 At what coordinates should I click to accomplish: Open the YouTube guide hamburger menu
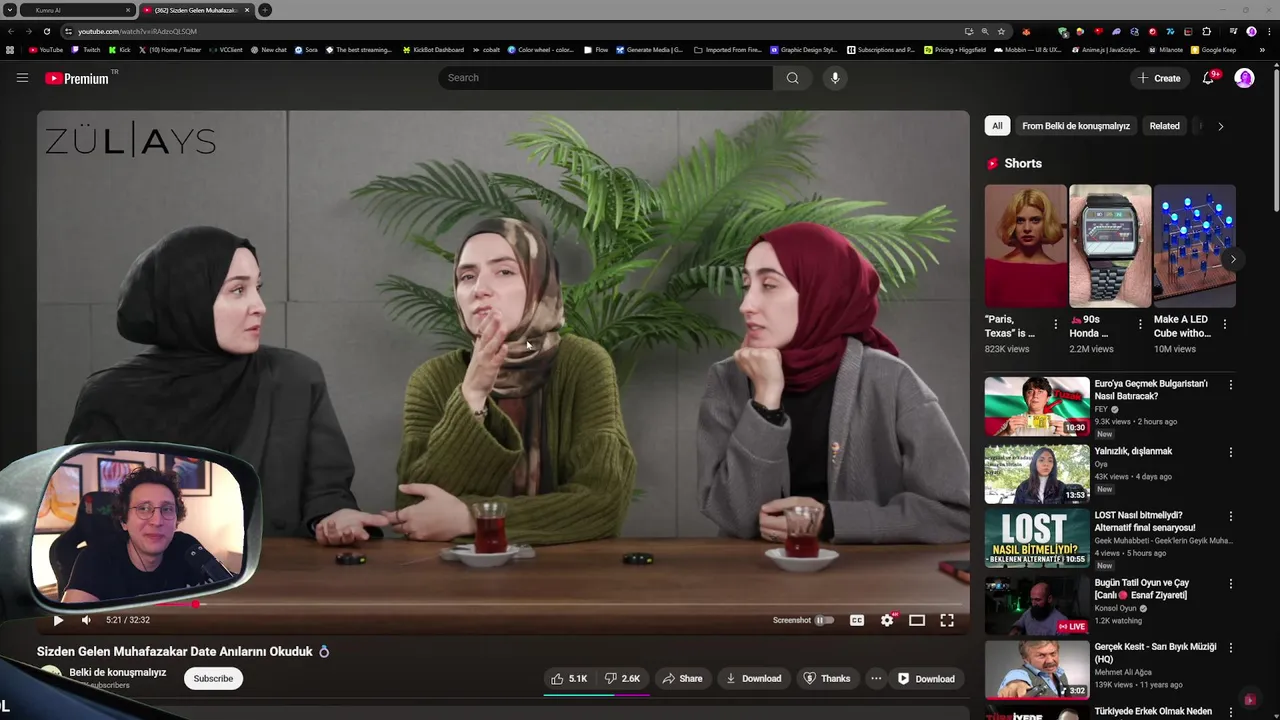[x=22, y=78]
